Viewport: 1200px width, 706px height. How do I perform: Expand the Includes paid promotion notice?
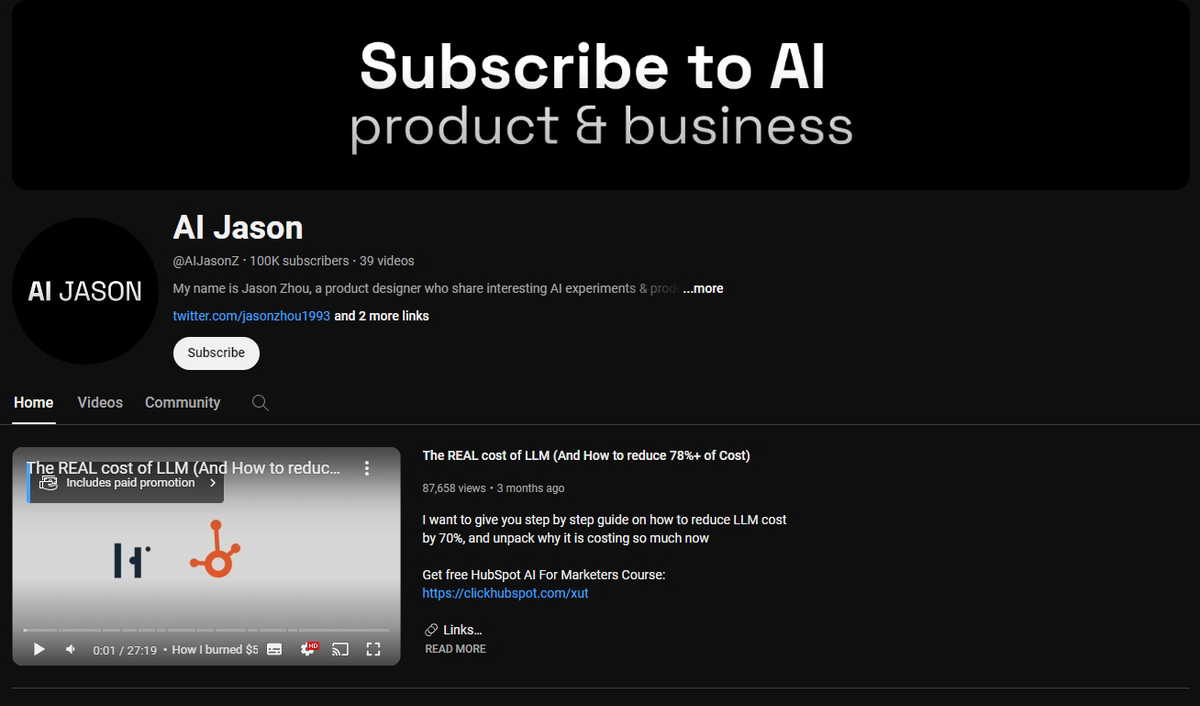point(126,483)
